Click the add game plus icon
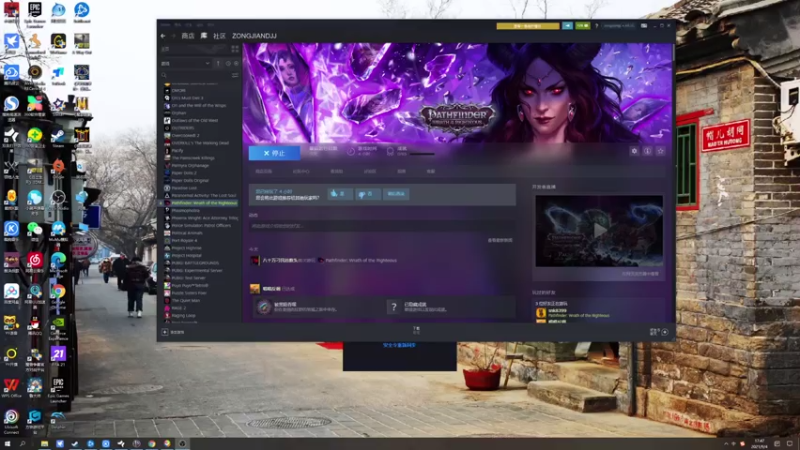 [165, 332]
